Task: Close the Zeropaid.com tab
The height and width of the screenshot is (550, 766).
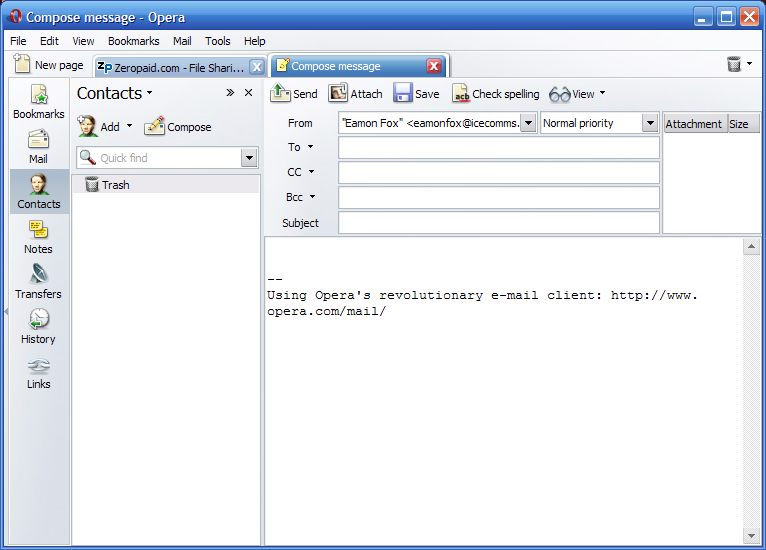Action: (x=257, y=67)
